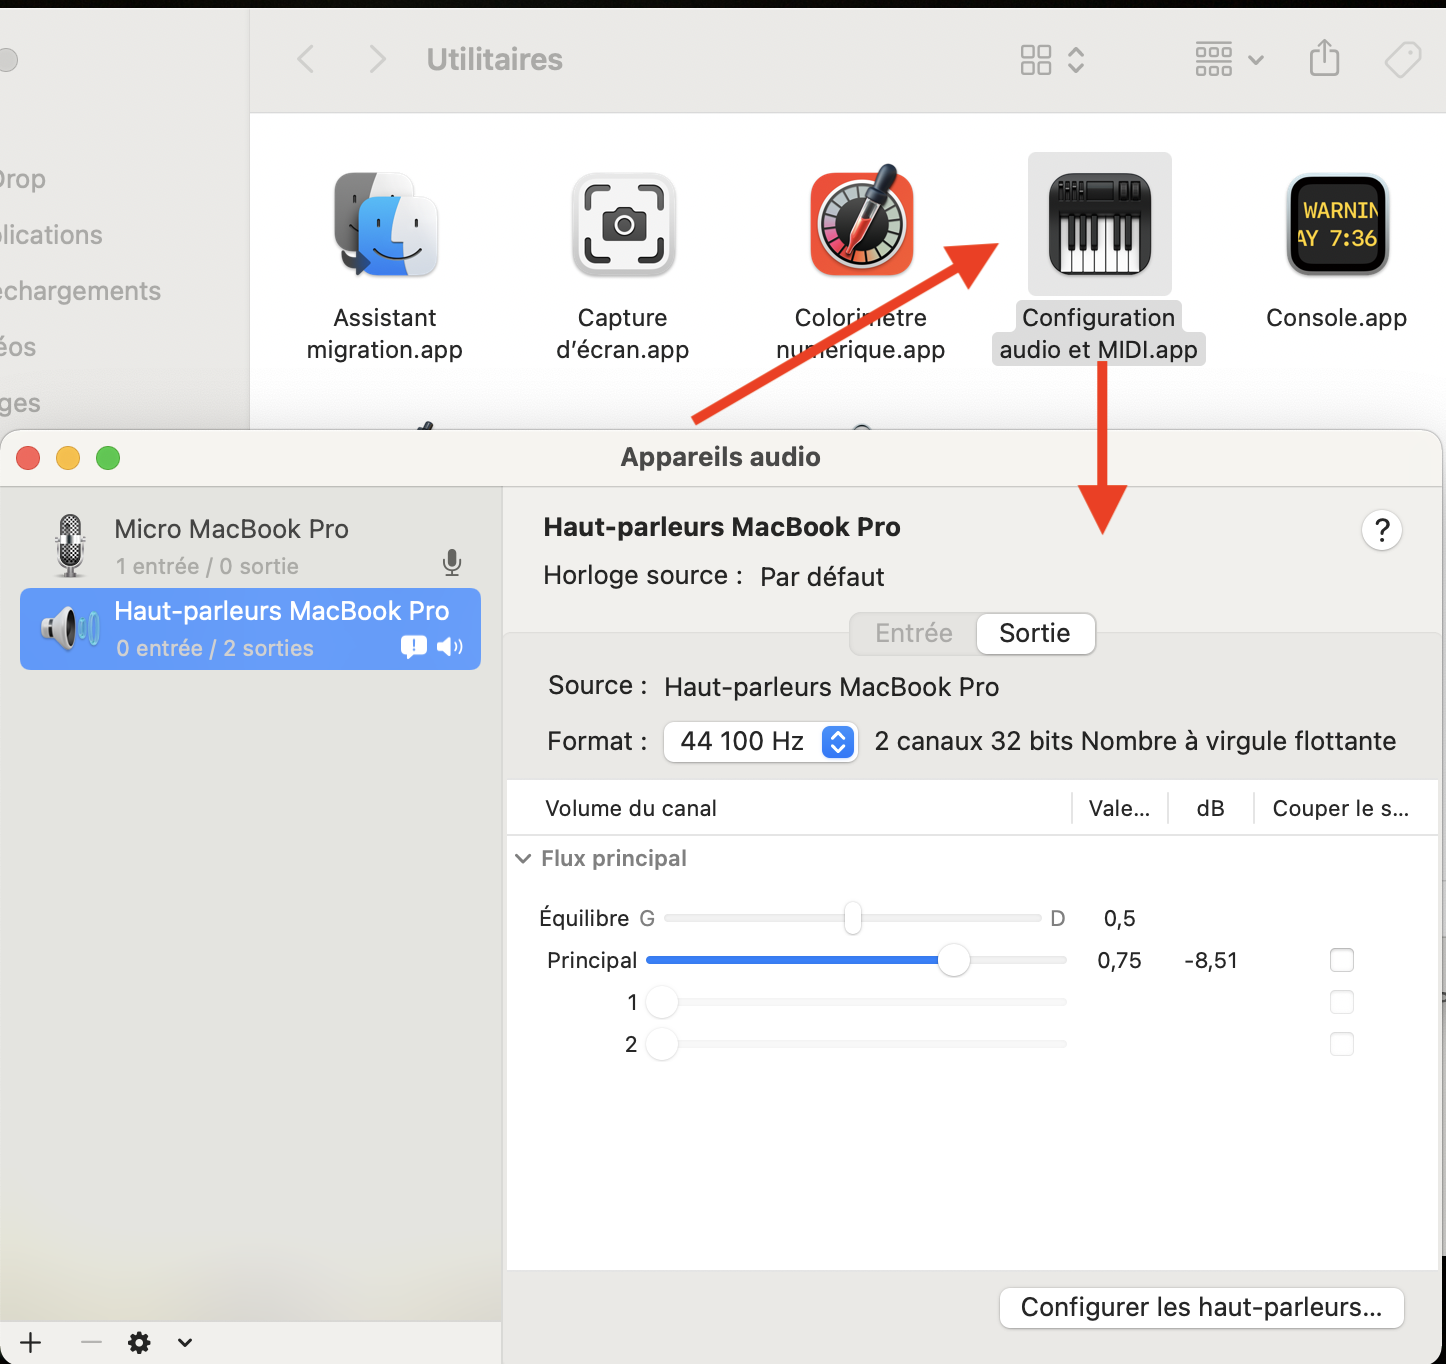The image size is (1446, 1364).
Task: Collapse the Flux principal section
Action: tap(523, 859)
